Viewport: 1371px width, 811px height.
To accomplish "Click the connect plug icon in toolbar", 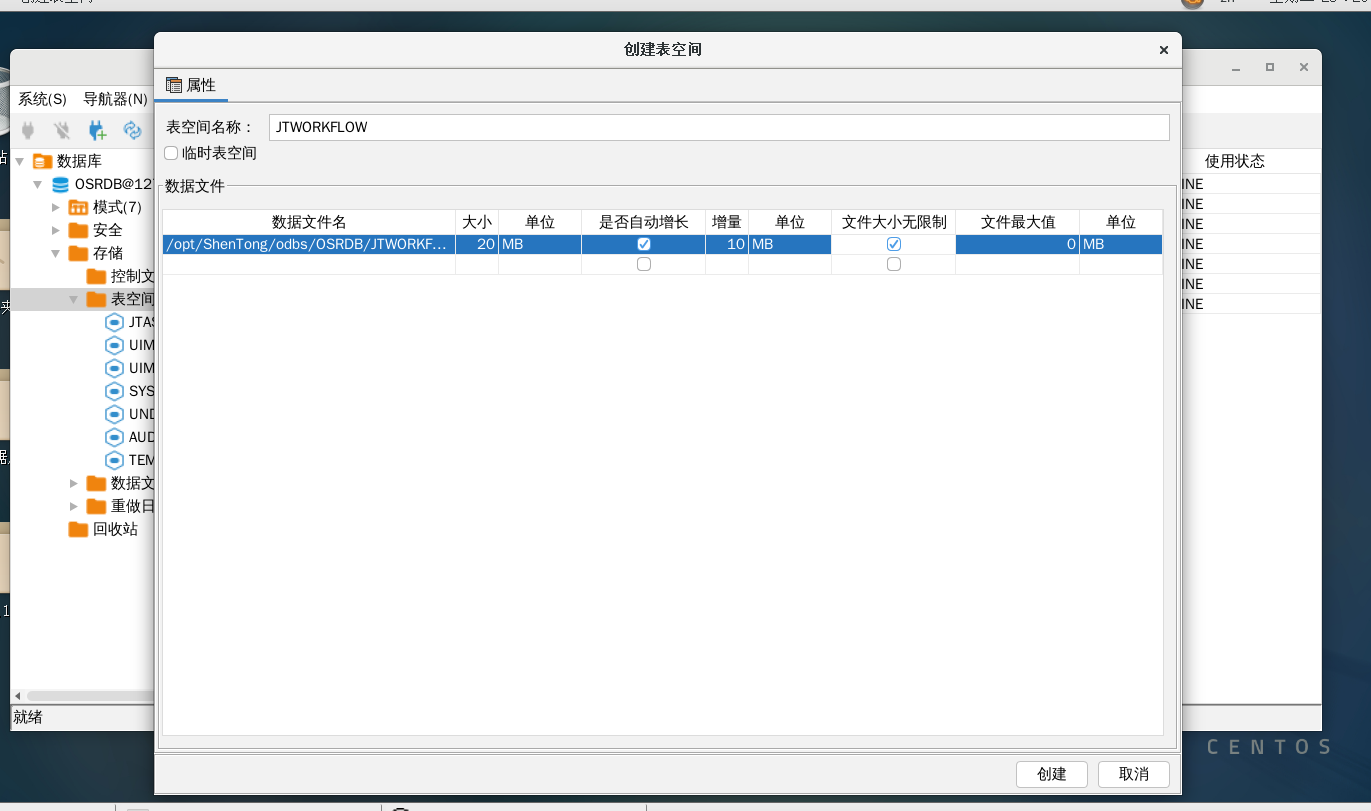I will [28, 130].
